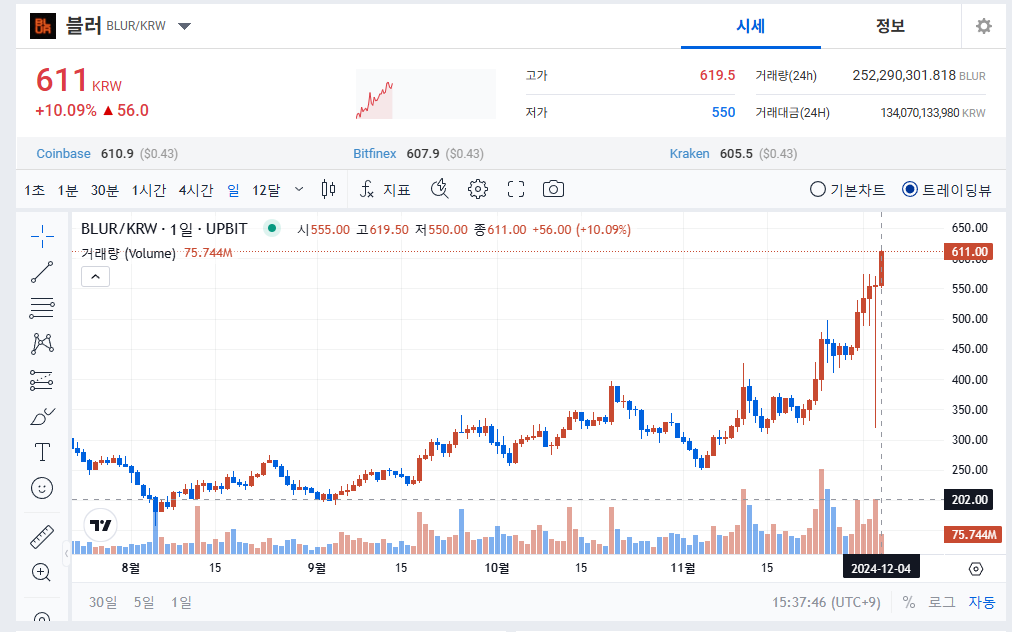The image size is (1012, 632).
Task: Toggle 자동 auto scale
Action: (x=982, y=602)
